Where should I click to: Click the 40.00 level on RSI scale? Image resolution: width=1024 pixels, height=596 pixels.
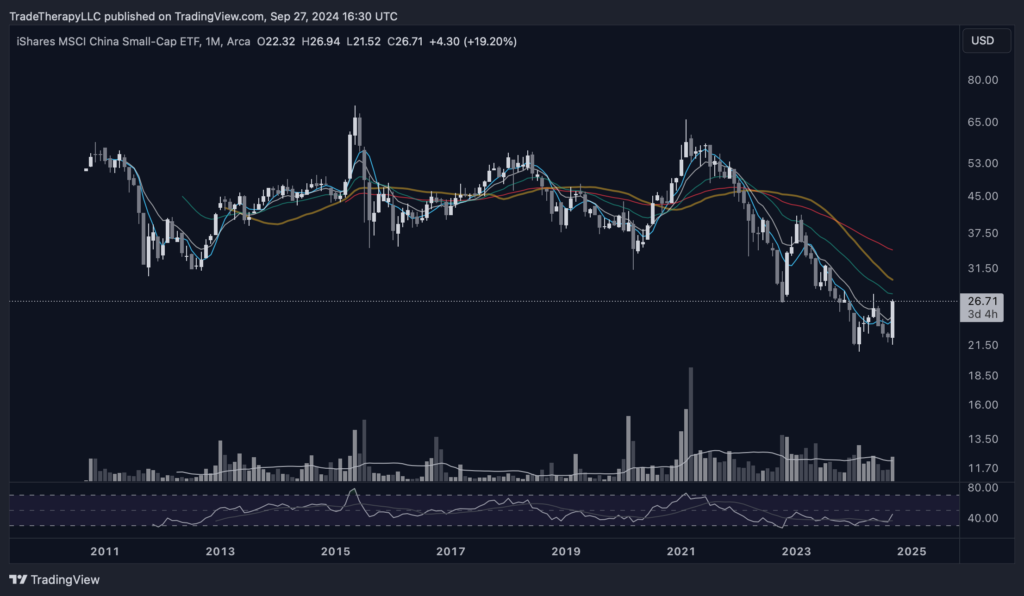[x=980, y=518]
